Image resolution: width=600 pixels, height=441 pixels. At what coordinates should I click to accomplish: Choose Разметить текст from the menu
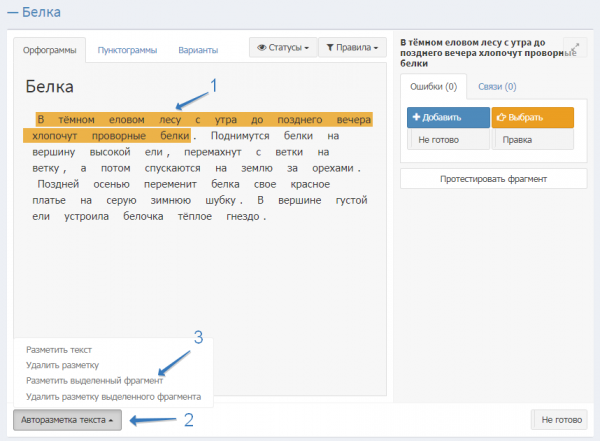[59, 350]
